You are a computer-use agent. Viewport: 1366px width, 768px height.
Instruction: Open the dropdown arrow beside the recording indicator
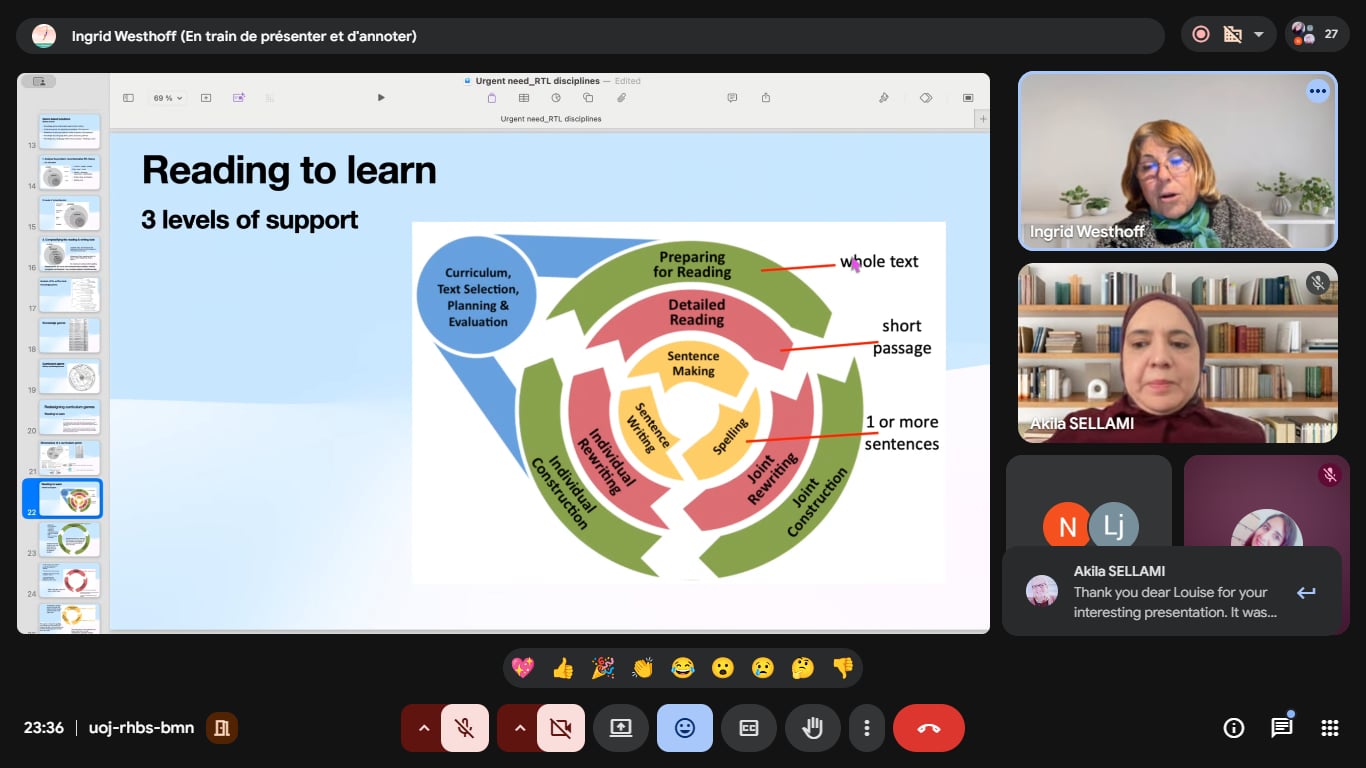(x=1258, y=34)
